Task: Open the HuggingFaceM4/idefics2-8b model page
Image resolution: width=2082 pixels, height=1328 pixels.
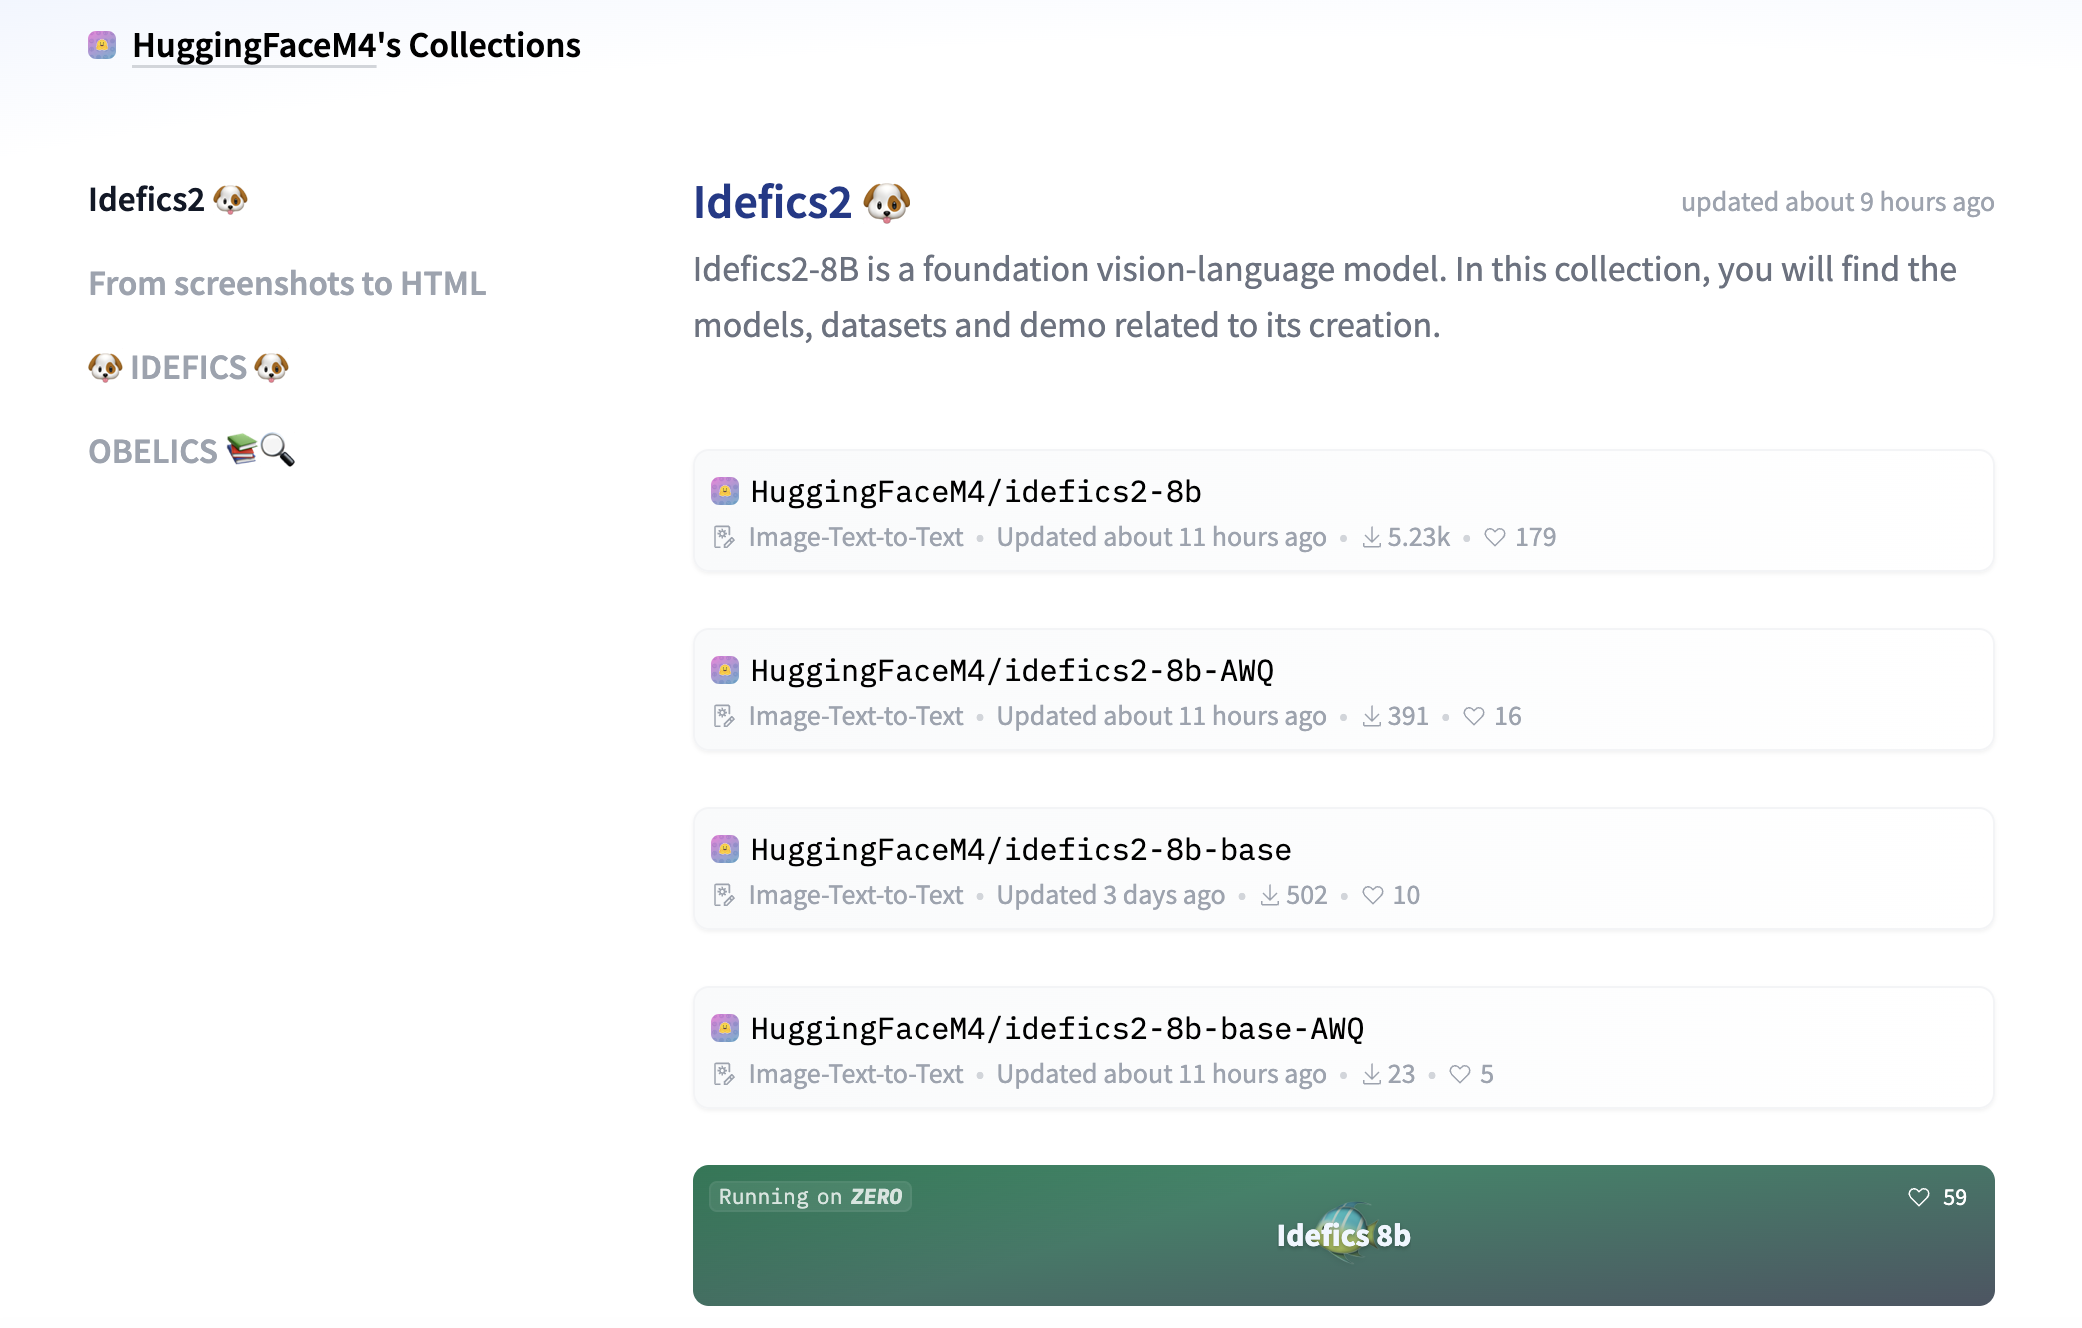Action: tap(975, 491)
